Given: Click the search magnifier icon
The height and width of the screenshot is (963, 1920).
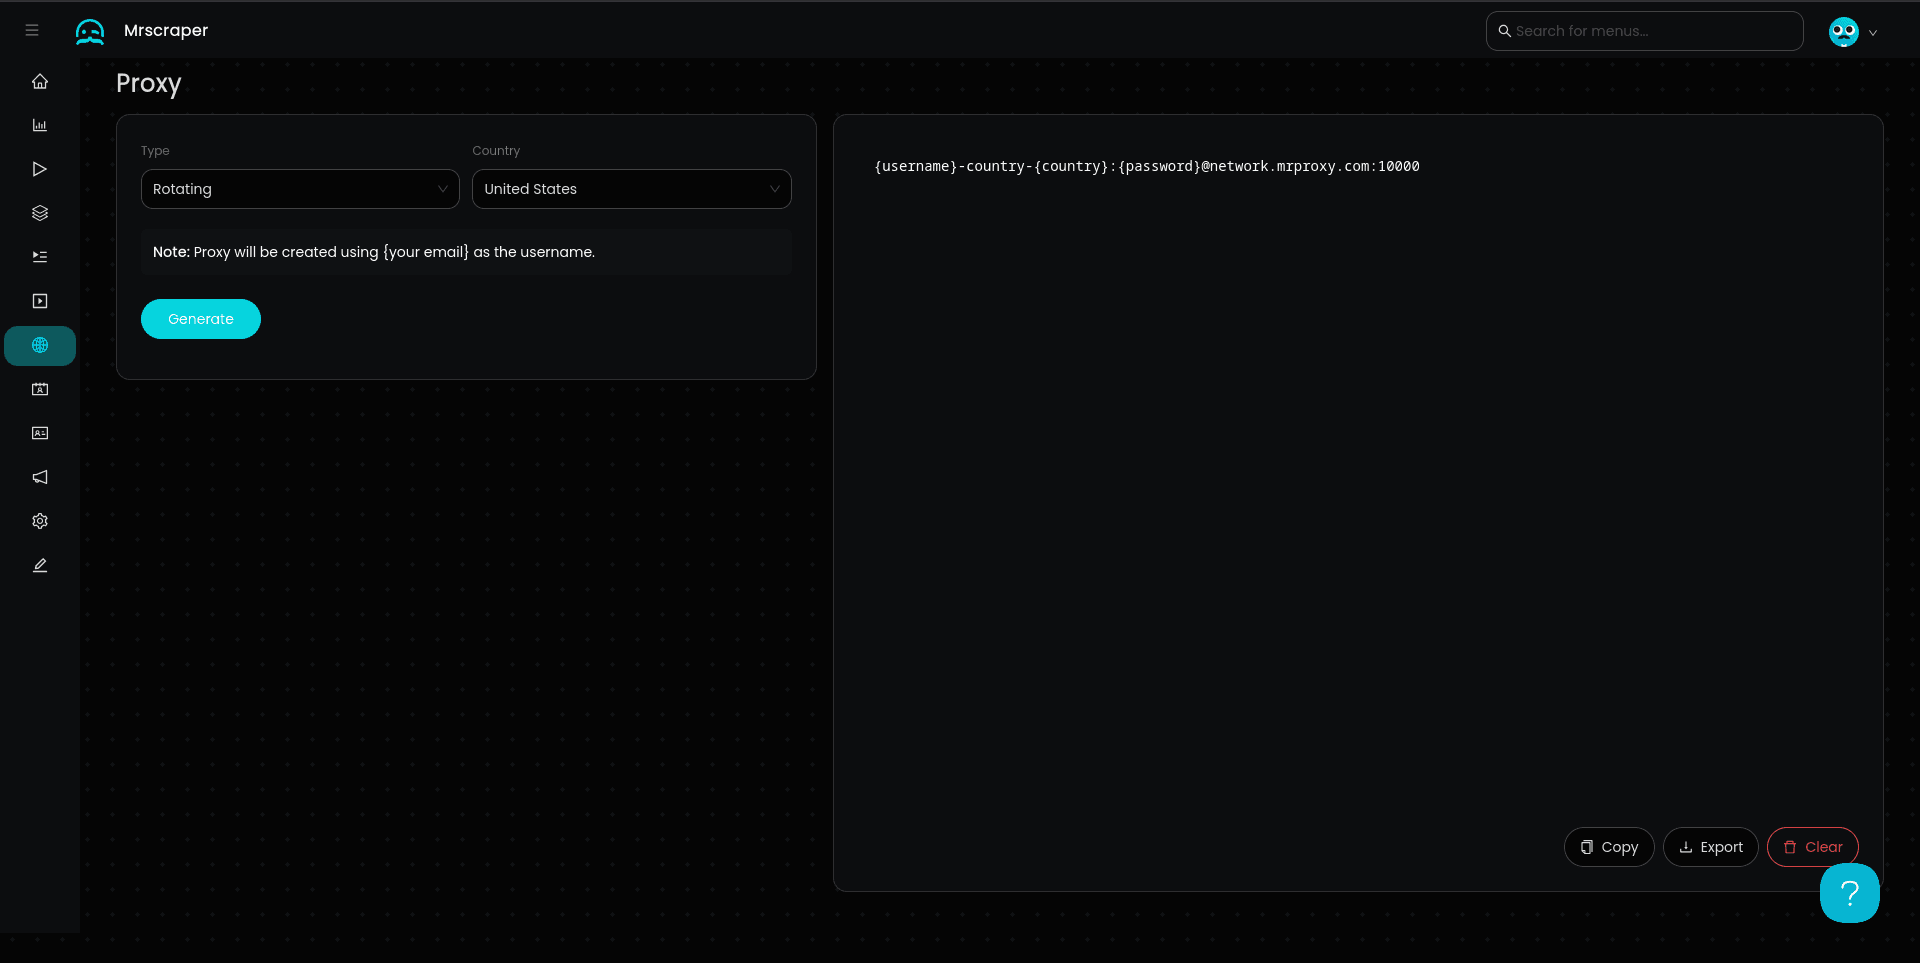Looking at the screenshot, I should (x=1504, y=31).
